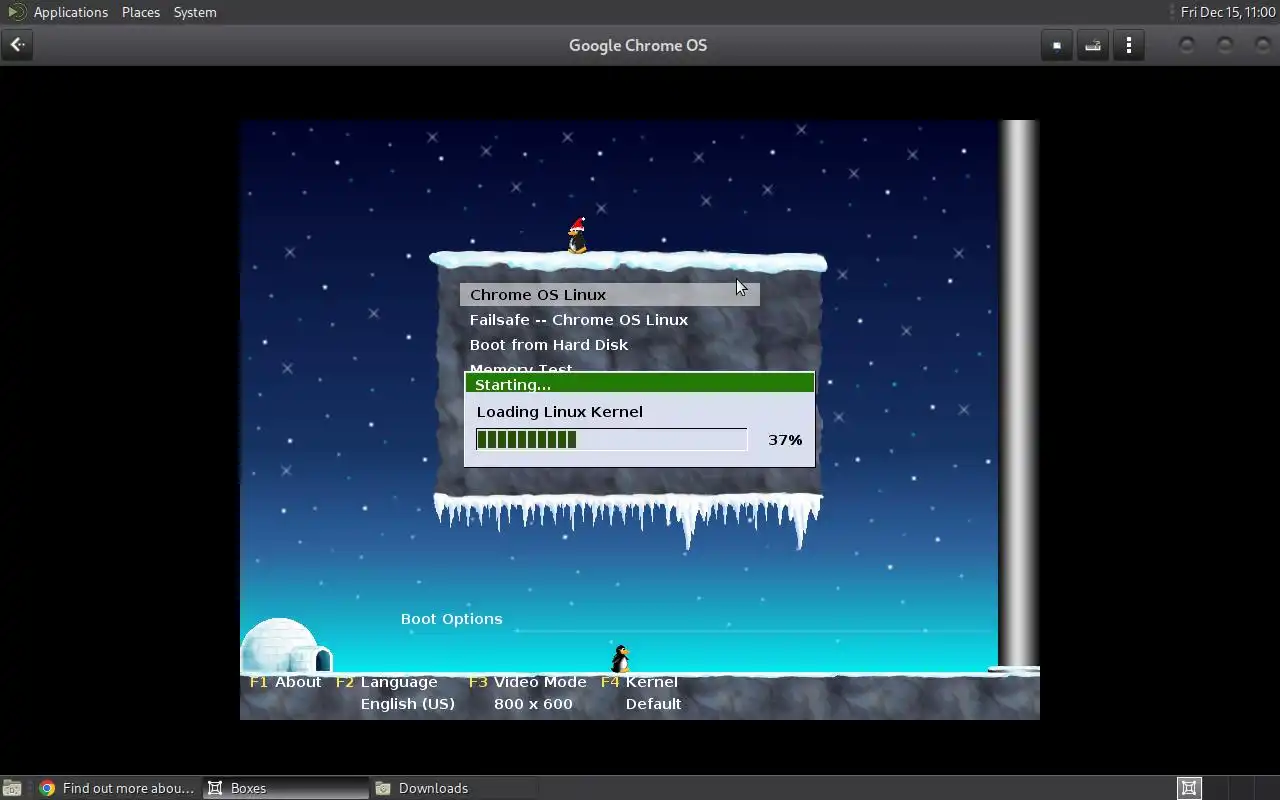The width and height of the screenshot is (1280, 800).
Task: Click the '37%' progress text
Action: pyautogui.click(x=785, y=440)
